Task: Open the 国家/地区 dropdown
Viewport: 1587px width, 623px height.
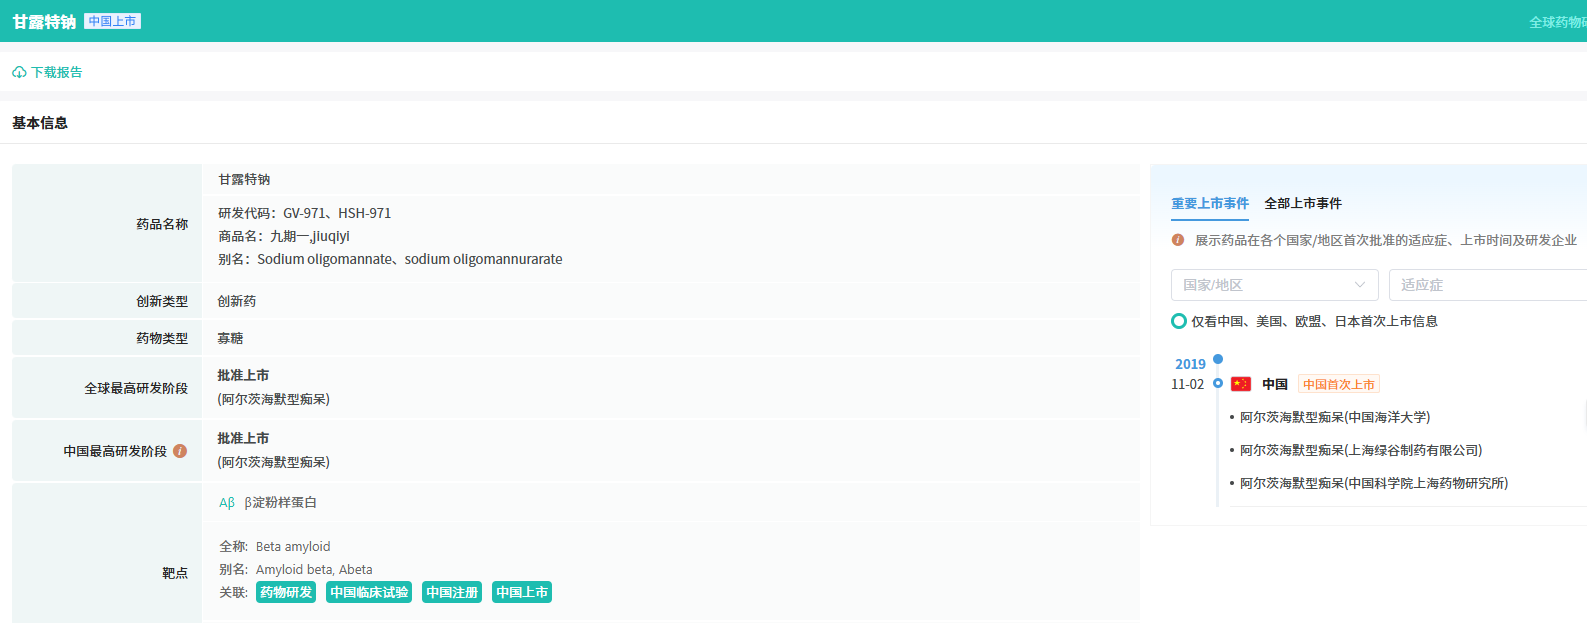Action: [x=1274, y=285]
